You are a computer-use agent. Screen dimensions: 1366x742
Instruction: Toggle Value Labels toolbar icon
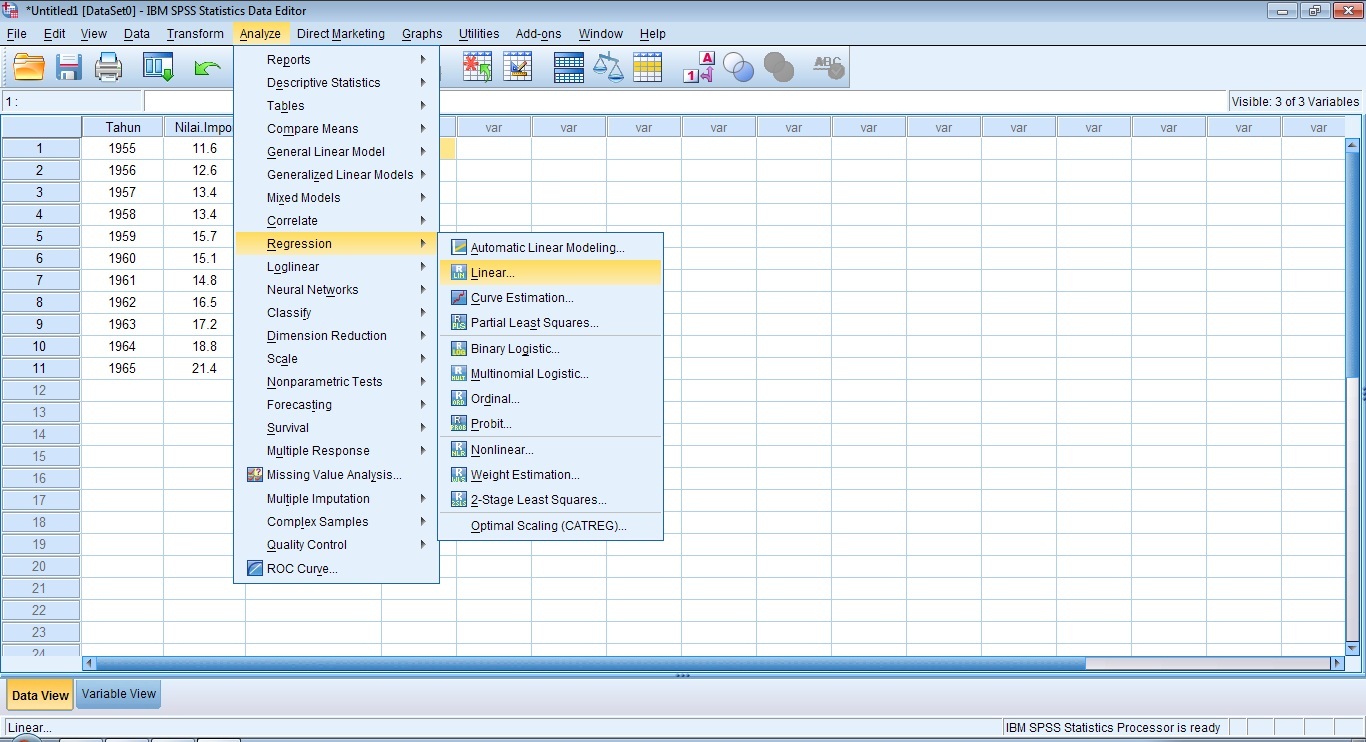tap(699, 67)
